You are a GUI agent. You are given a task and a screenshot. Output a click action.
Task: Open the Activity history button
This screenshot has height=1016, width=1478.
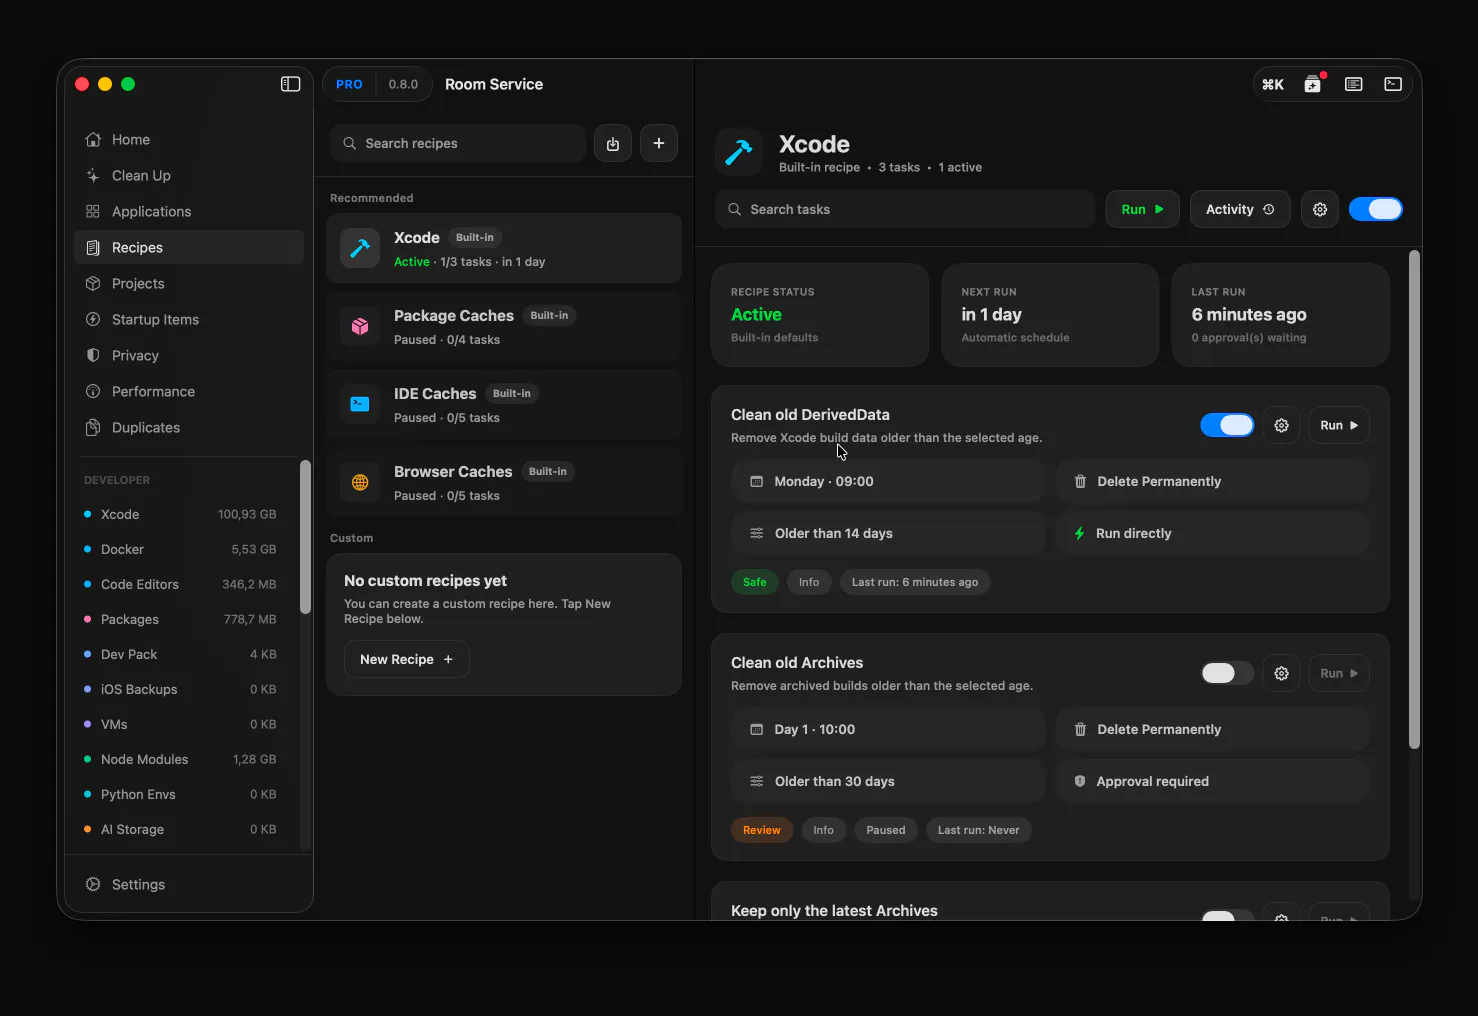coord(1240,209)
